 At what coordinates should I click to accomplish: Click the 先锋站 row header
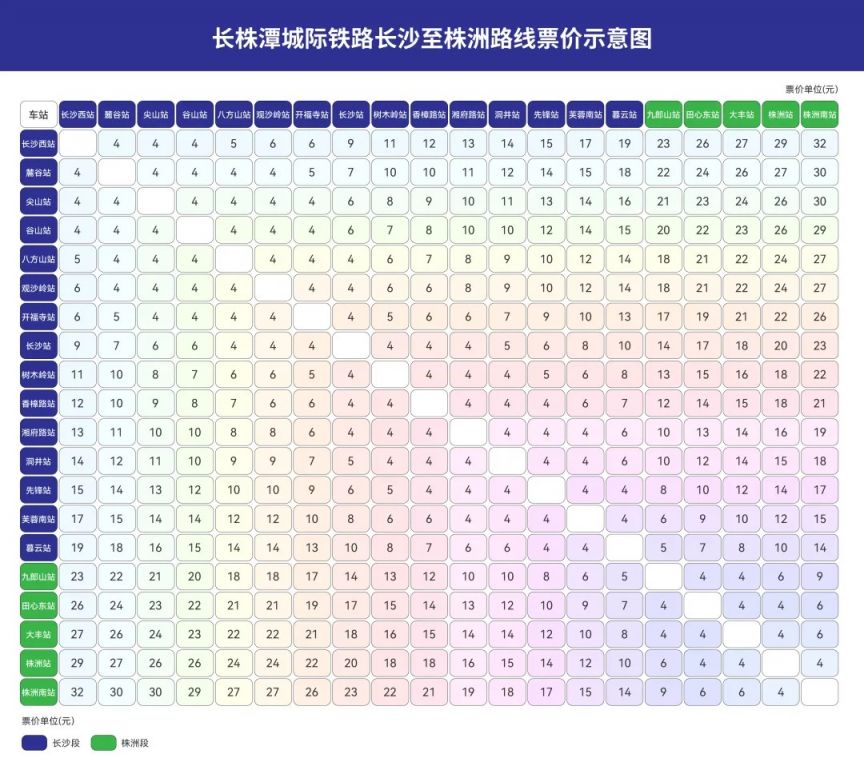tap(38, 490)
